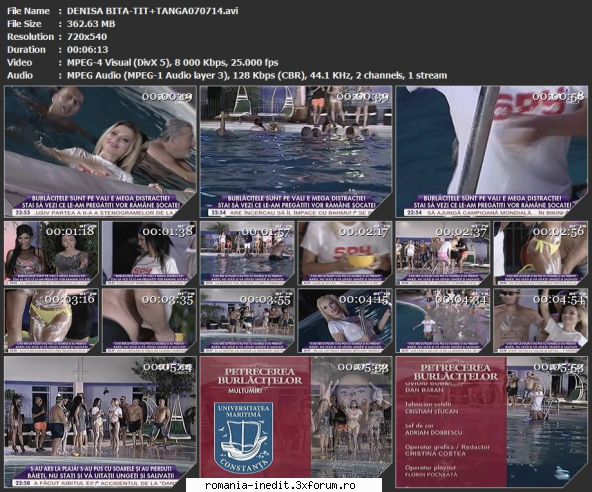Open the Universitatea Maritima credits frame
592x492 pixels.
296,422
